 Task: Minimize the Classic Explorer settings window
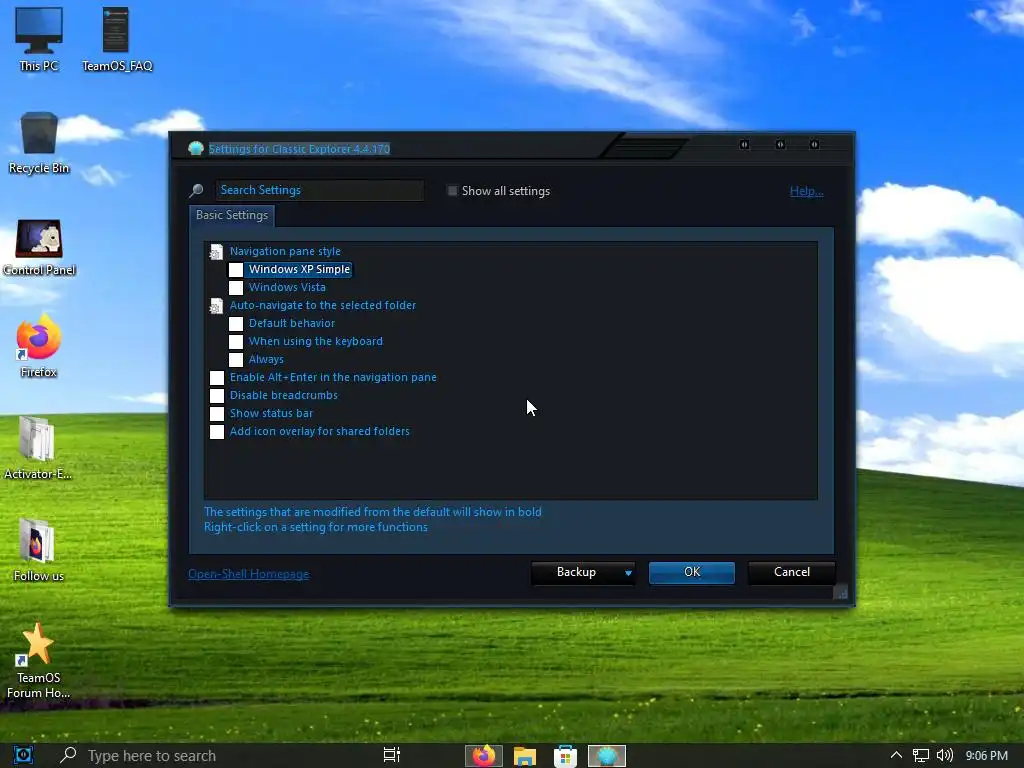coord(744,144)
